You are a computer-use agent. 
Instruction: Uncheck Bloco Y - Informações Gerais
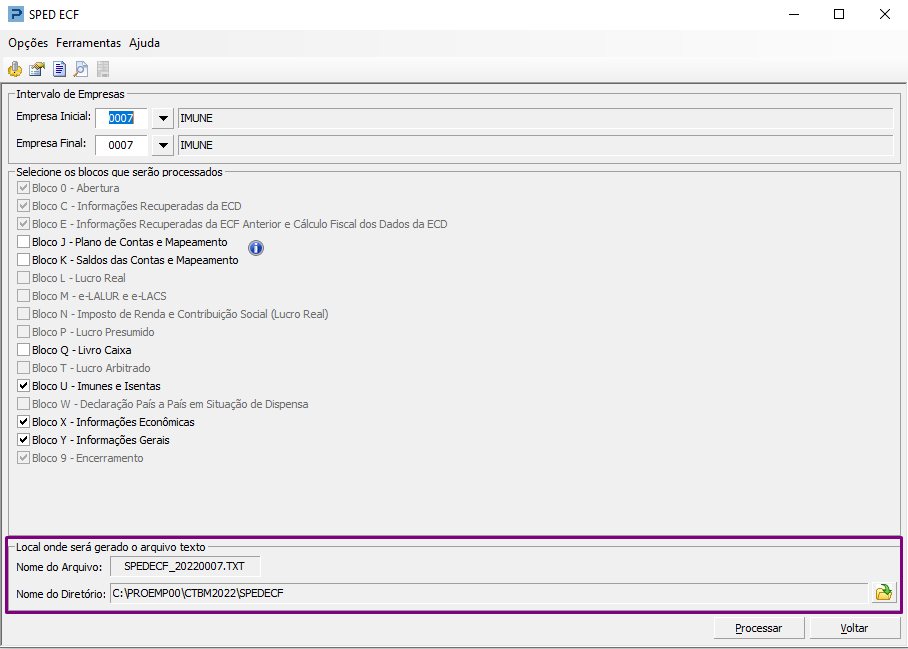pyautogui.click(x=23, y=439)
